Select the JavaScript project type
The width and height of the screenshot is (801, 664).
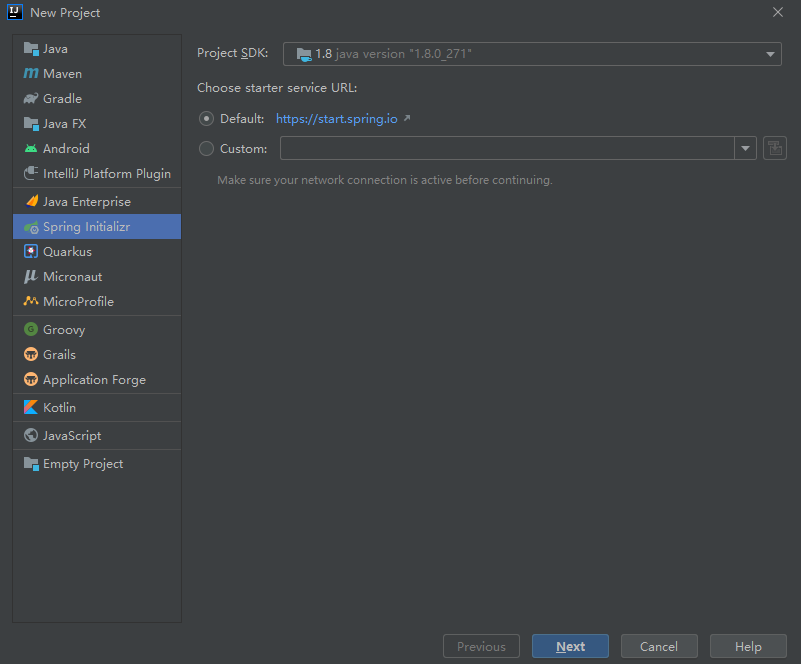point(71,436)
